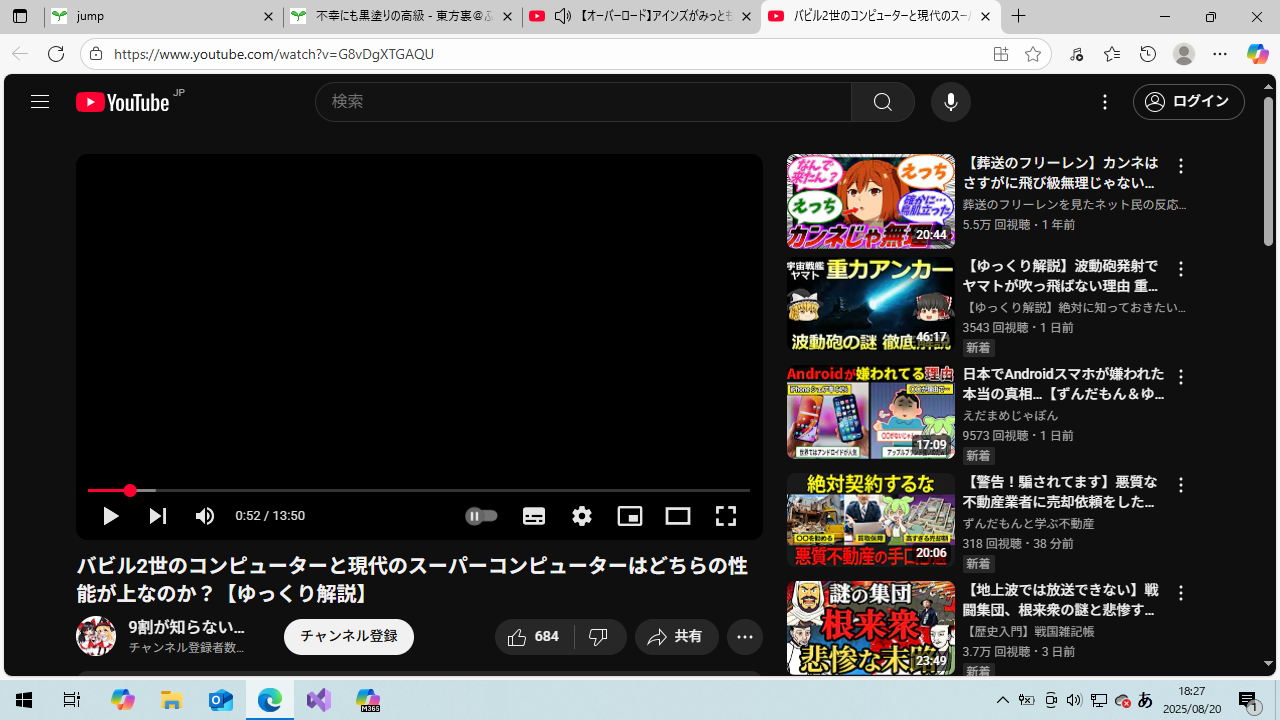Enter fullscreen mode in the player

(726, 516)
